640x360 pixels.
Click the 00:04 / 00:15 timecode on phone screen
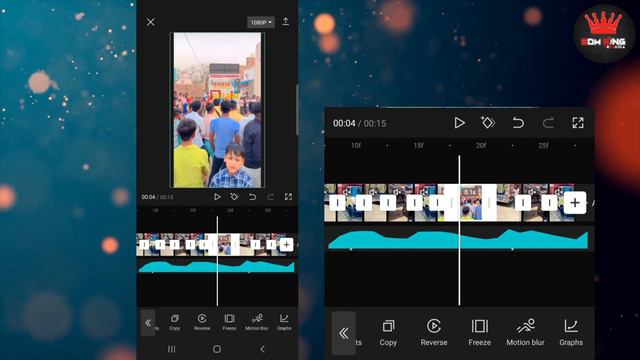click(x=158, y=197)
